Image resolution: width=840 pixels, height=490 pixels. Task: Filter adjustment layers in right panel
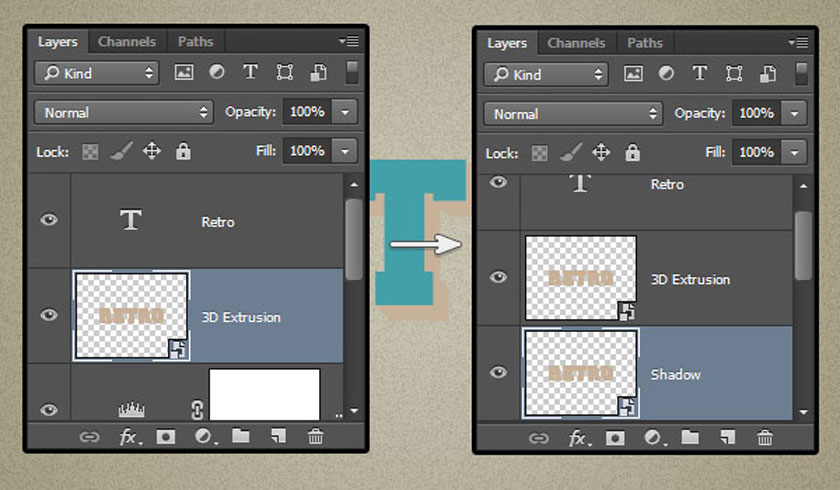[x=666, y=73]
